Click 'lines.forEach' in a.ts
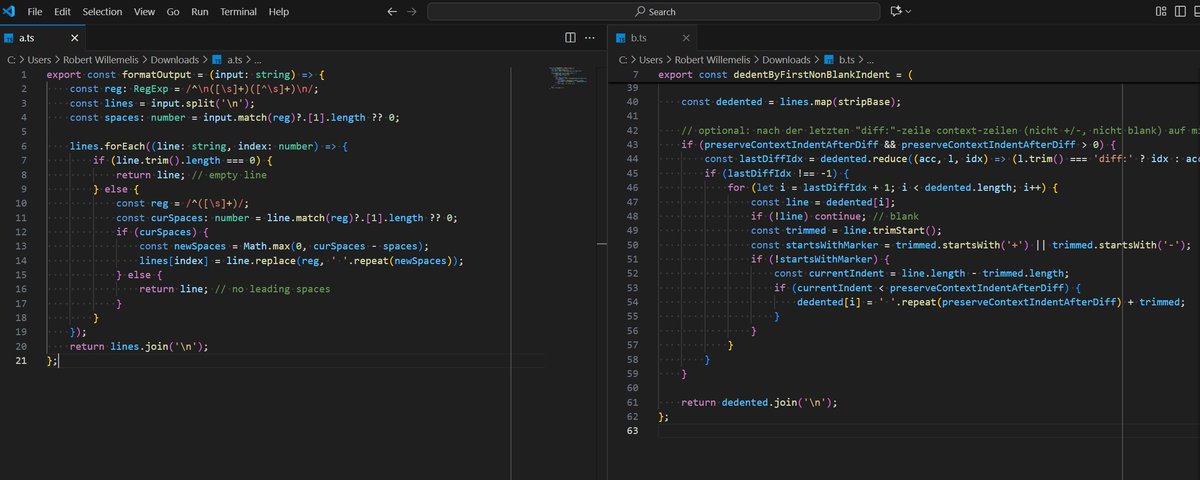The image size is (1200, 480). 107,146
